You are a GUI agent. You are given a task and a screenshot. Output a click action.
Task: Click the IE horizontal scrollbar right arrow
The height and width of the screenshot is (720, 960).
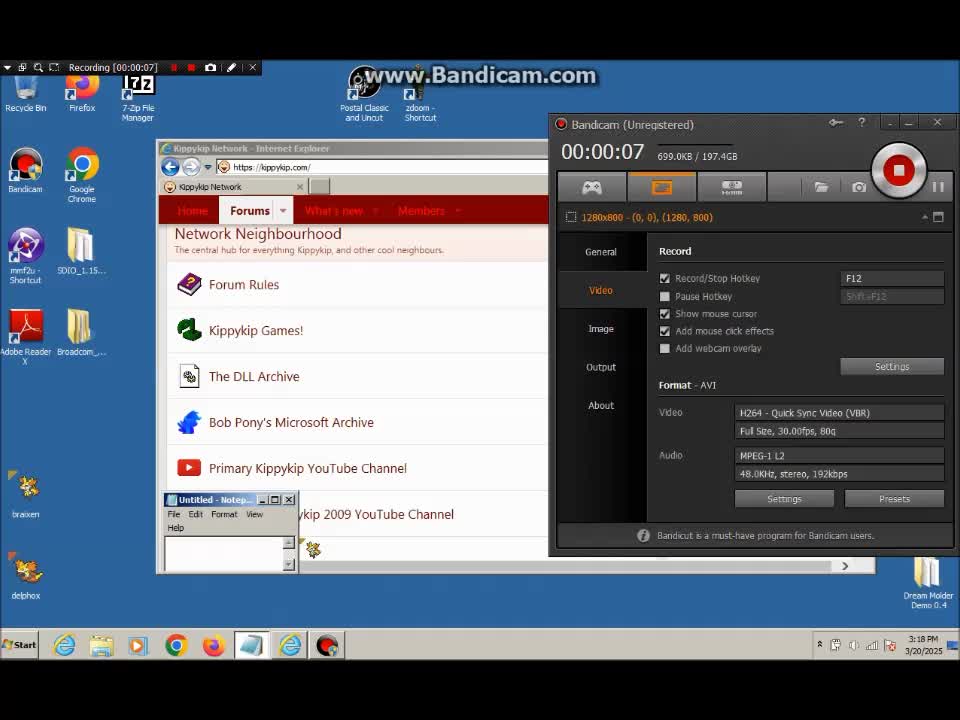(x=845, y=566)
